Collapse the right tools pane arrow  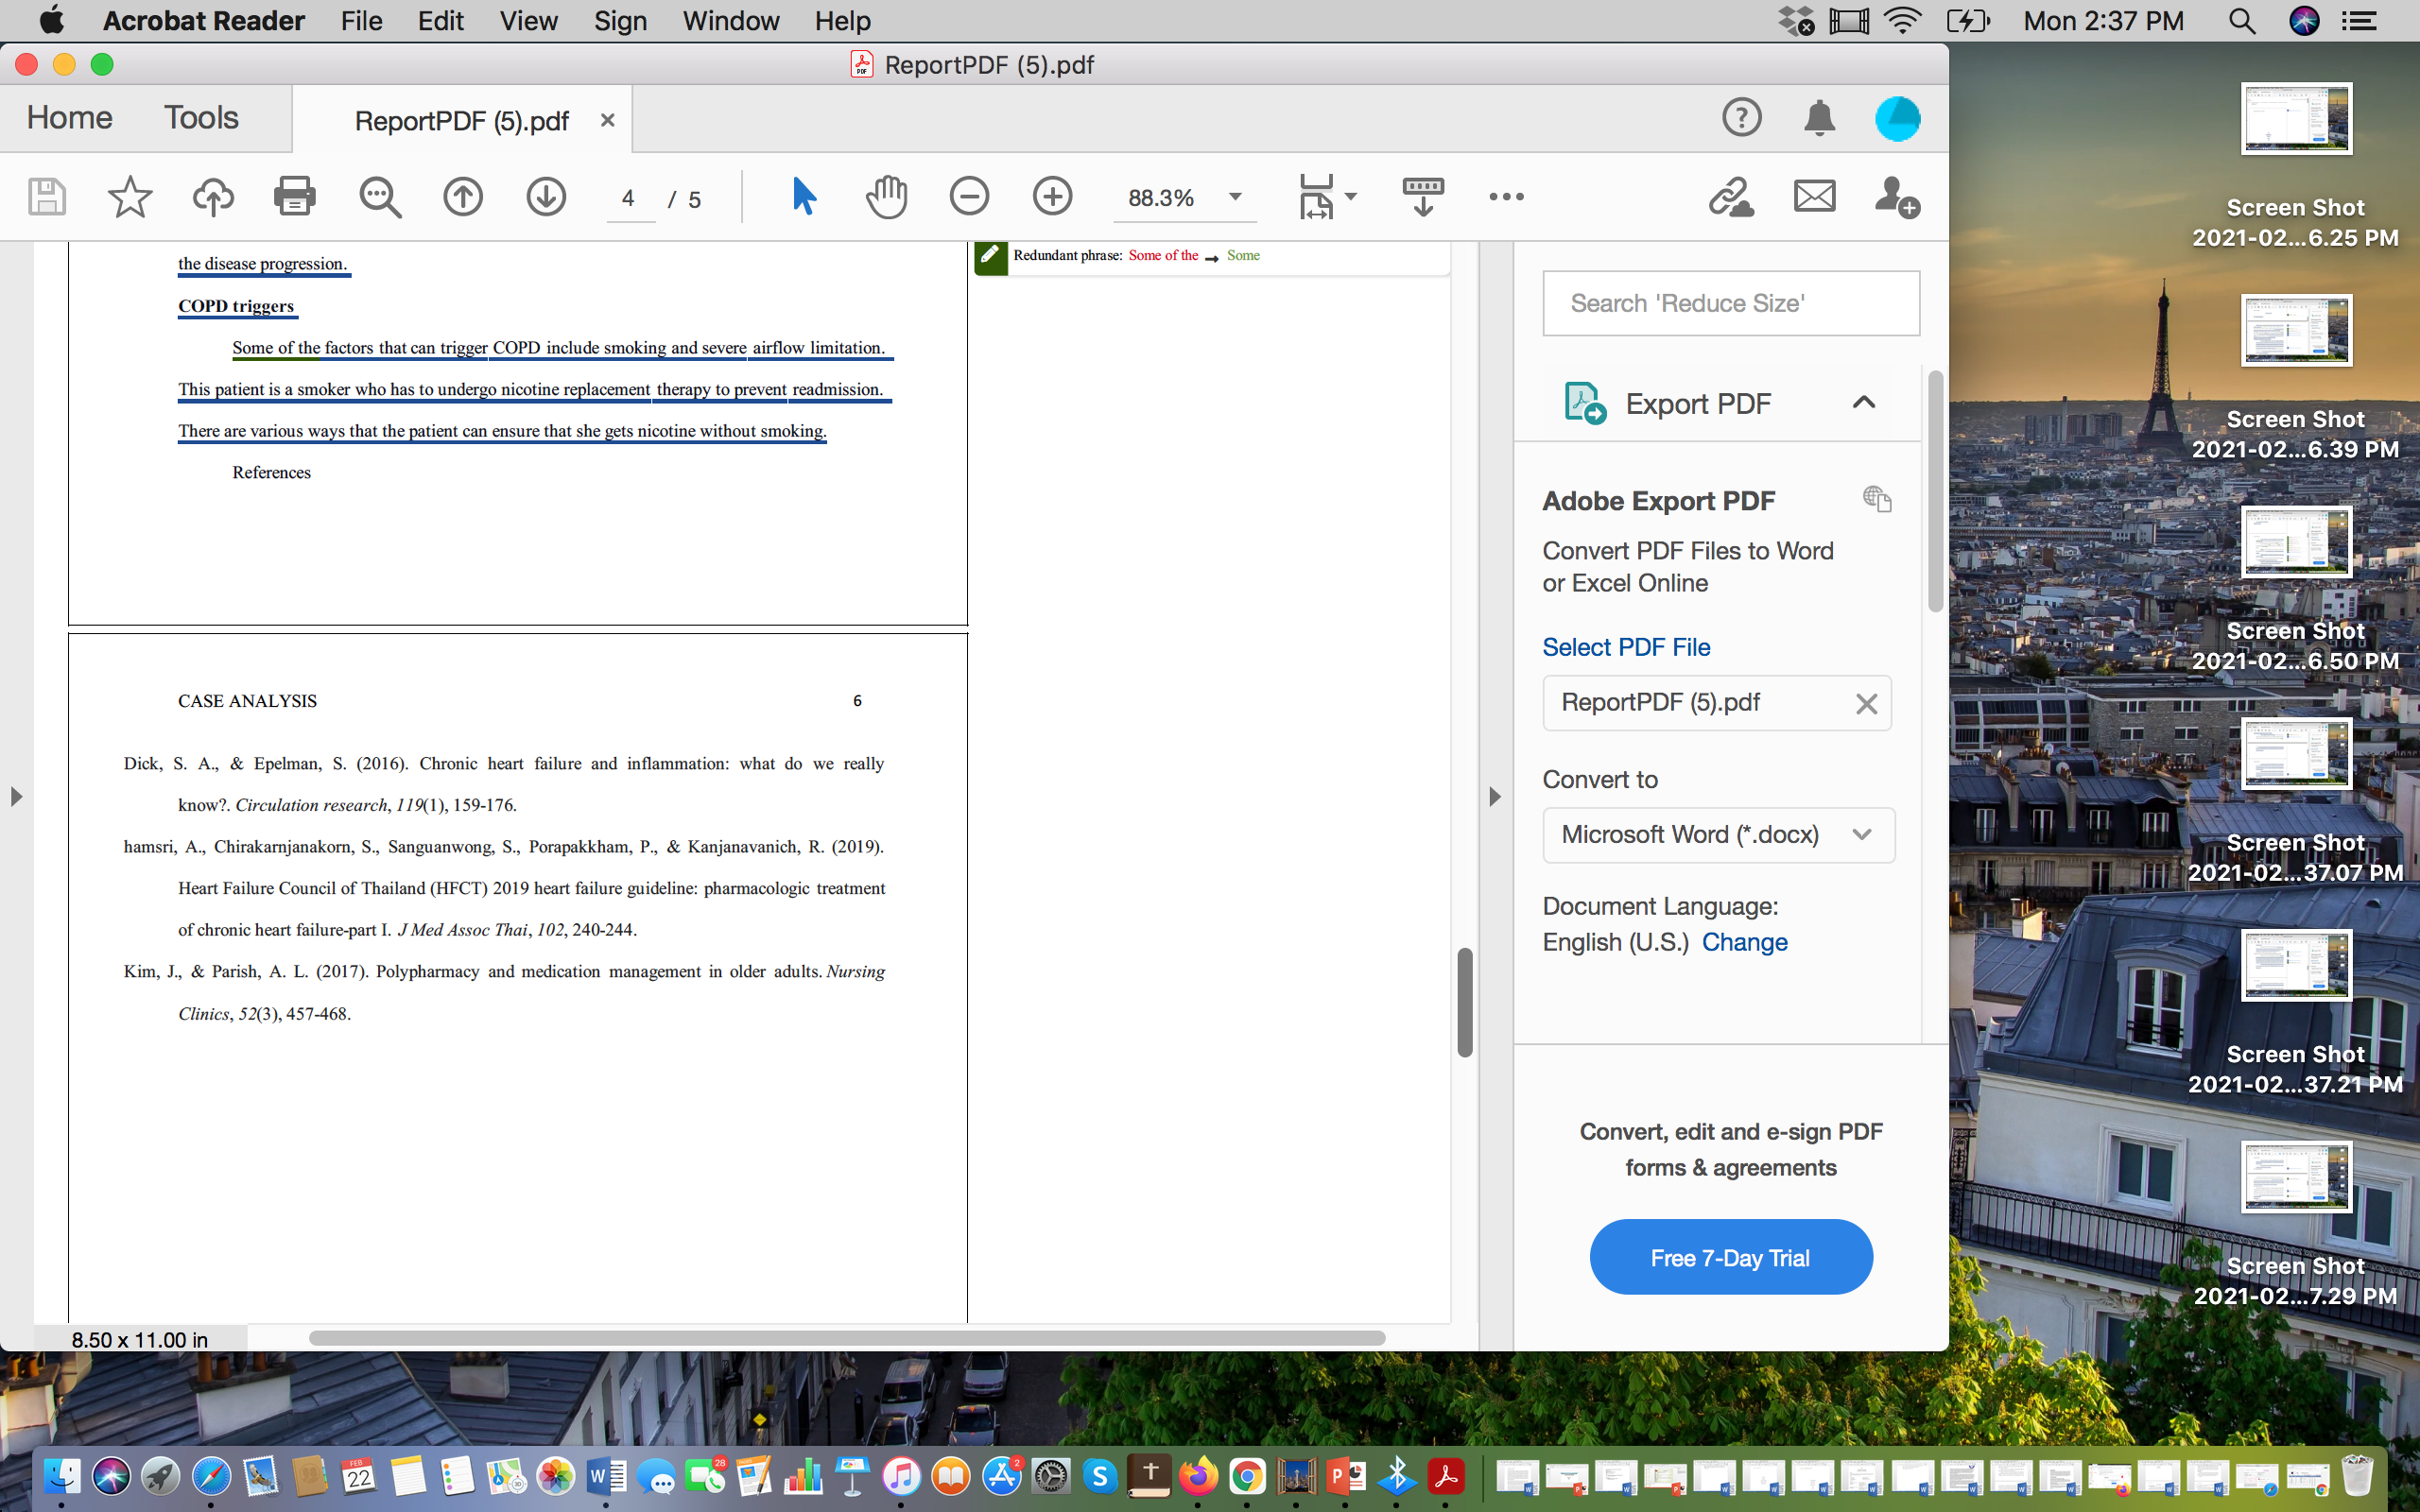(1495, 797)
